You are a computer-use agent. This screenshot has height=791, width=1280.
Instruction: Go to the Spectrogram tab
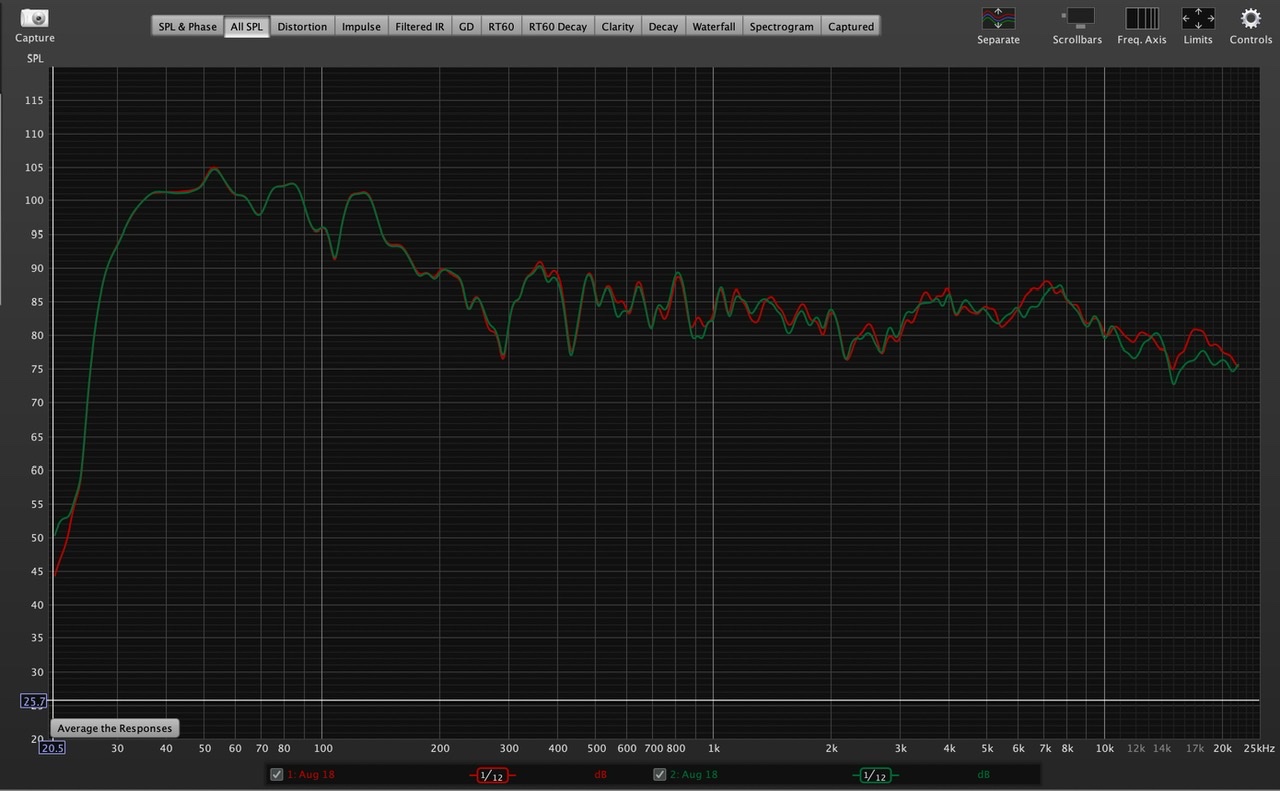pyautogui.click(x=782, y=27)
